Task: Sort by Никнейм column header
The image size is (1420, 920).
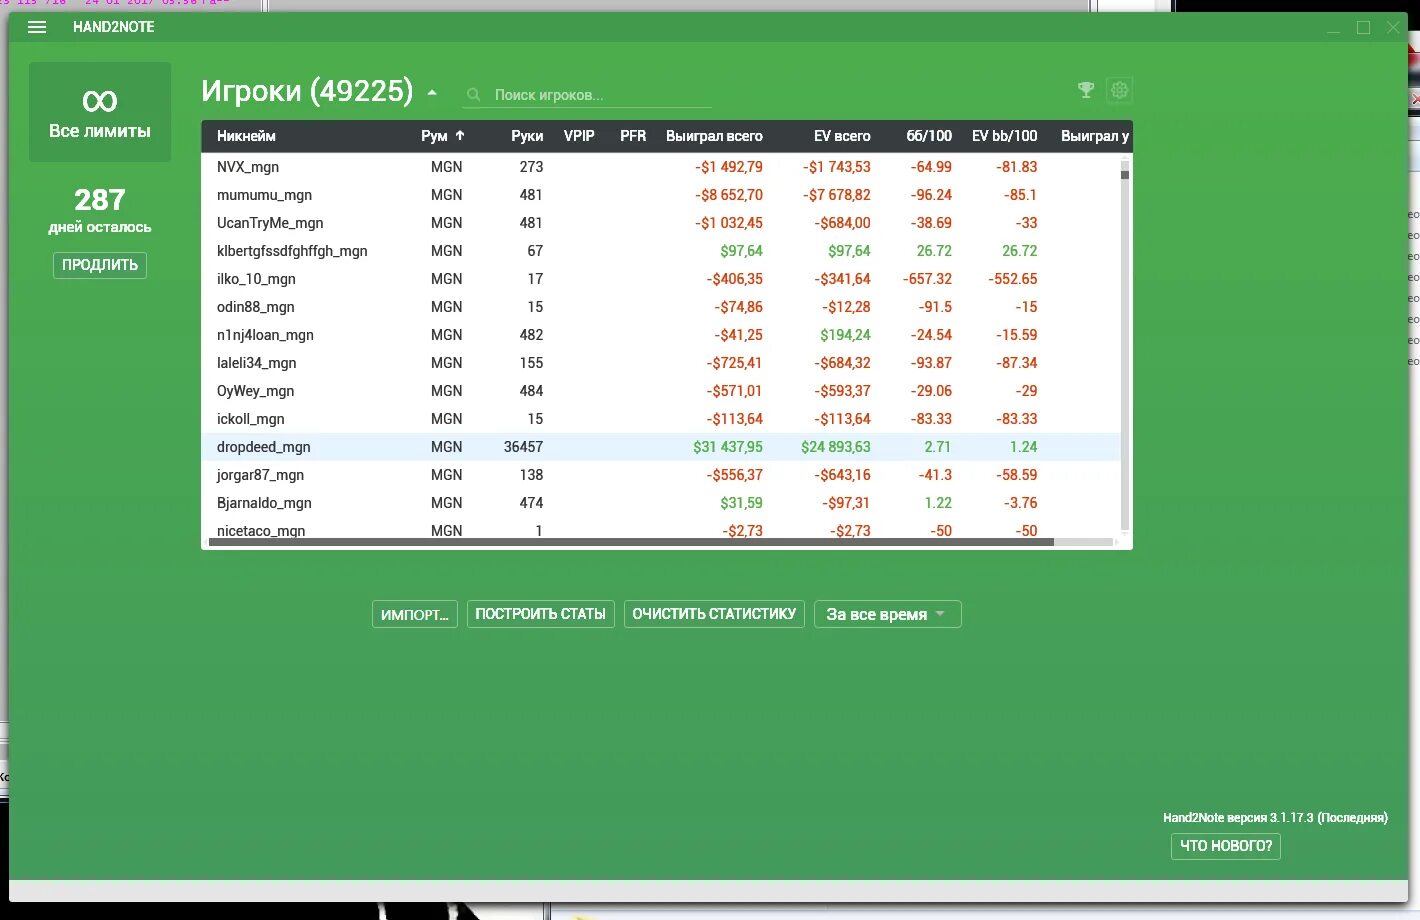Action: point(246,136)
